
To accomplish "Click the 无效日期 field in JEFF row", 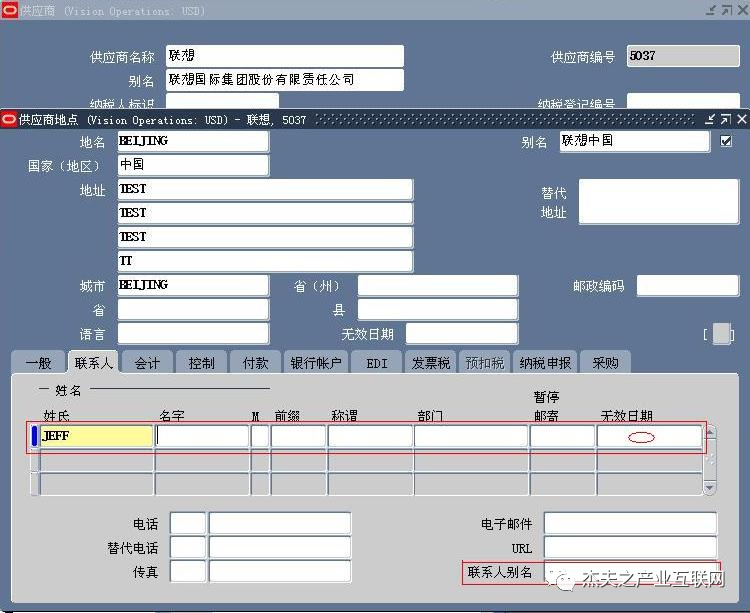I will pos(649,436).
